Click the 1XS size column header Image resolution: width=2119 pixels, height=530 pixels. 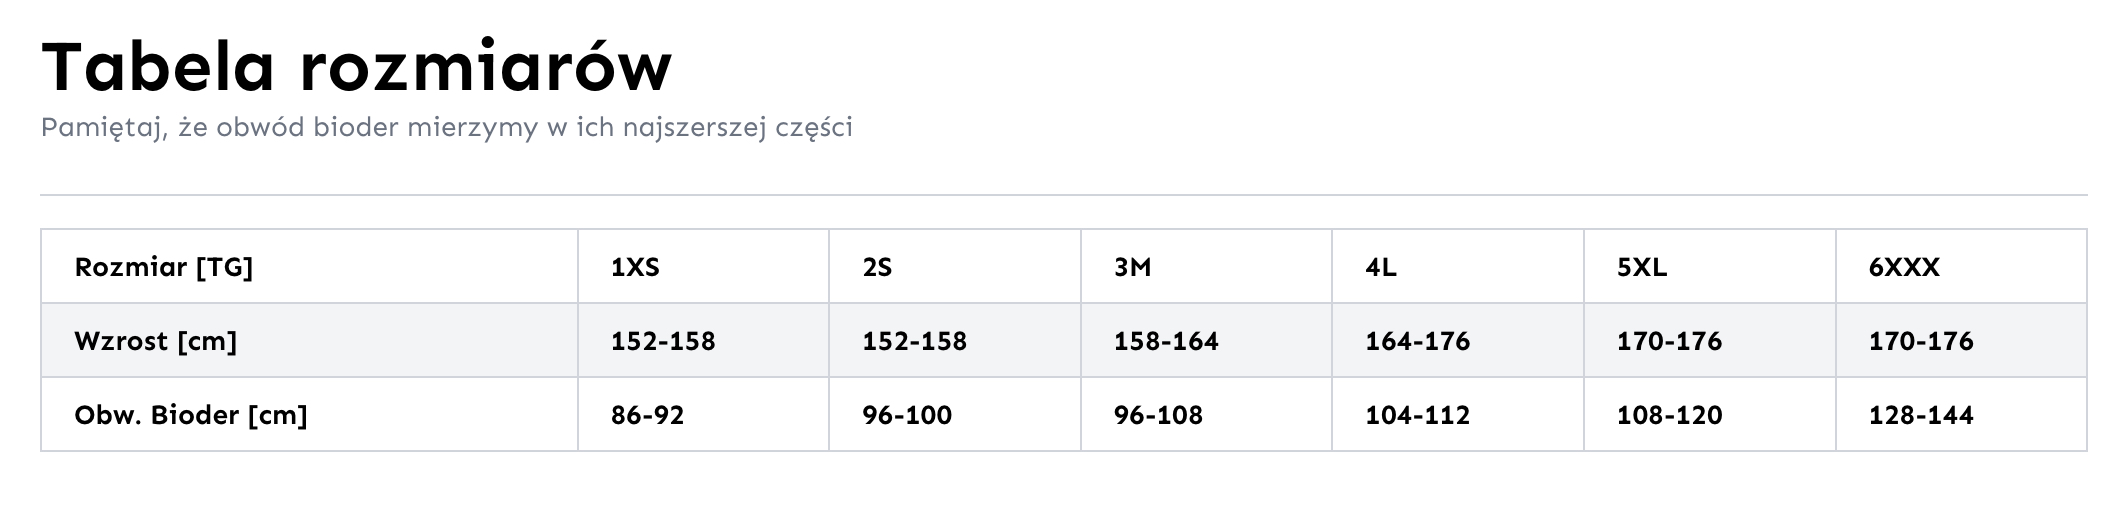(x=636, y=268)
